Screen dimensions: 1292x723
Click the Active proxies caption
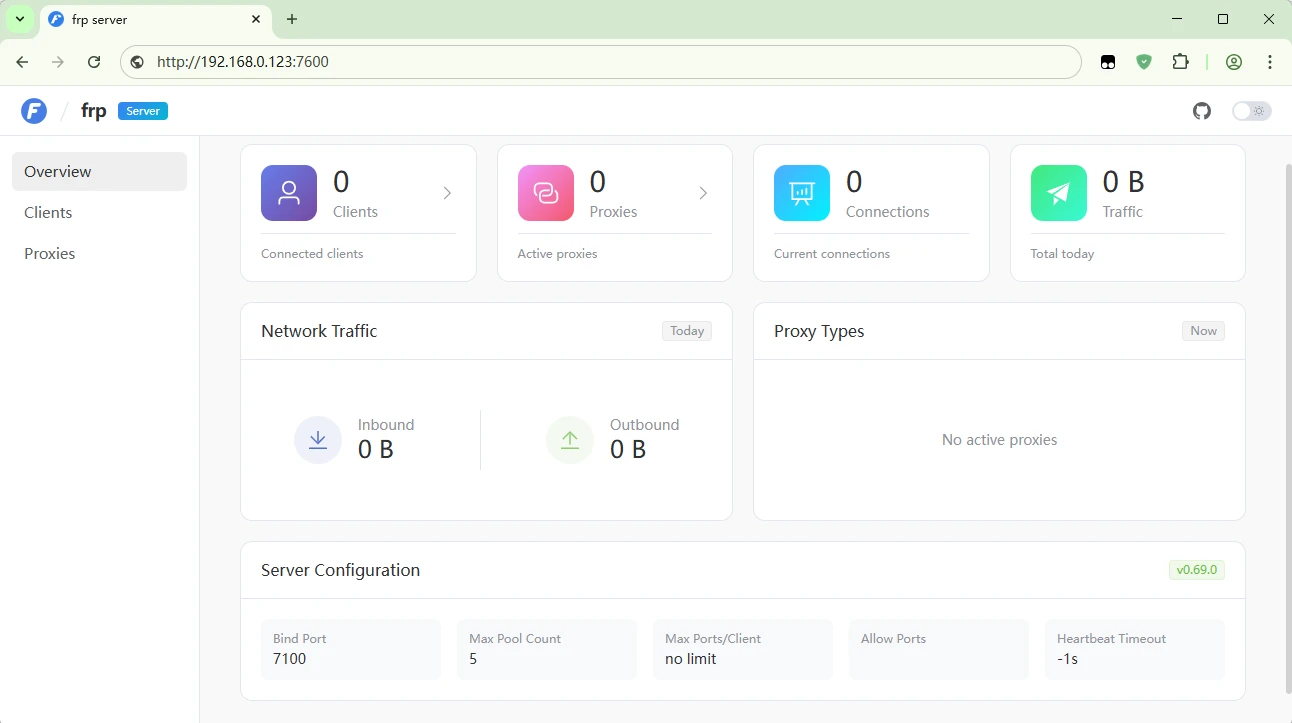557,254
